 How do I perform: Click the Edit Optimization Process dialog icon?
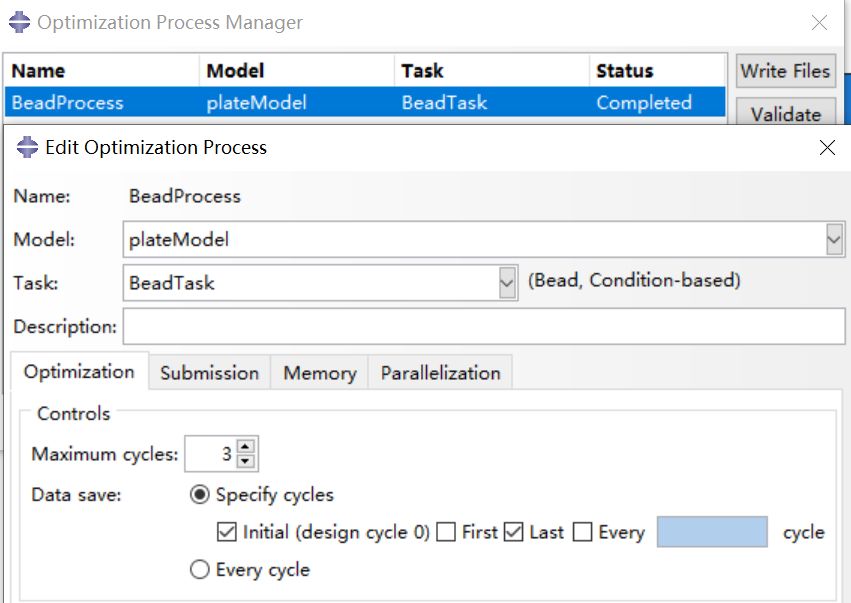tap(27, 148)
